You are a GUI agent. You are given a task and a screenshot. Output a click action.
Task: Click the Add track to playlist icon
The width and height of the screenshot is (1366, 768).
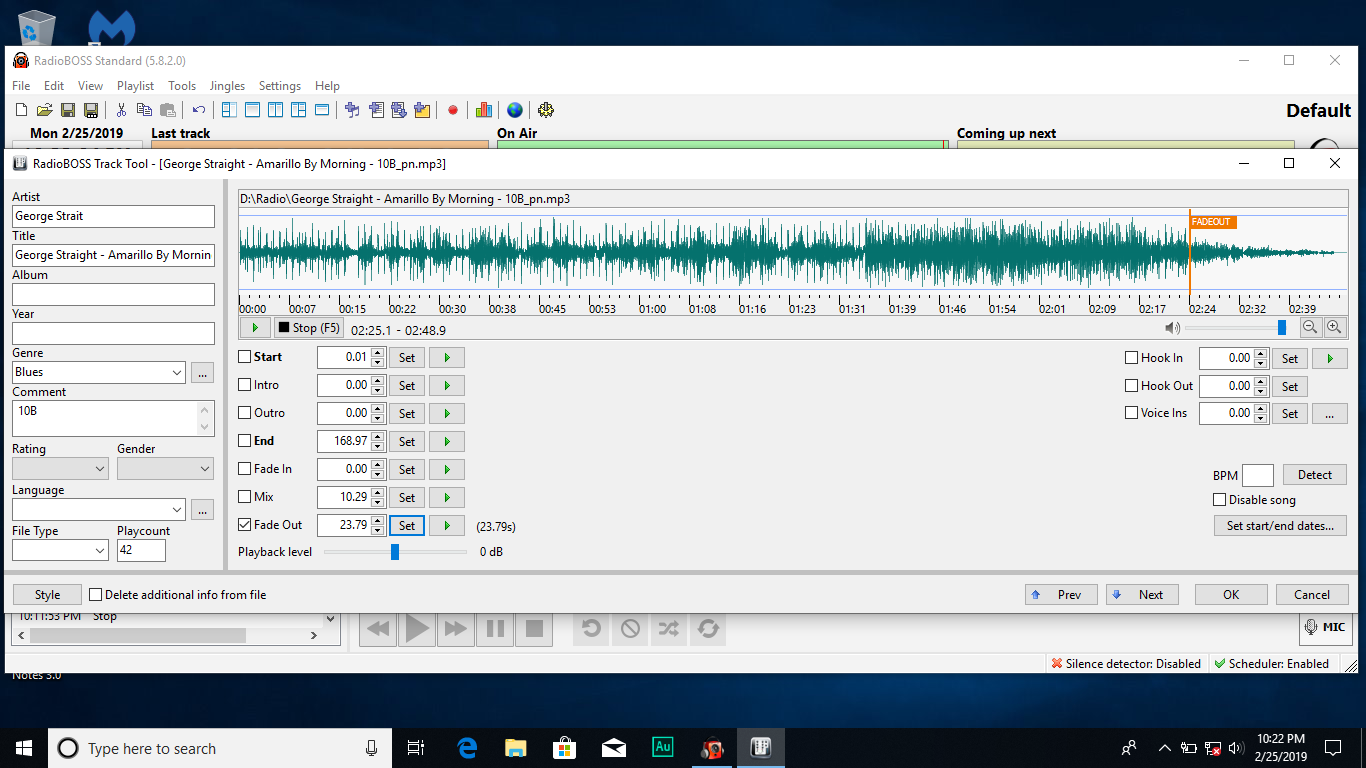coord(352,110)
